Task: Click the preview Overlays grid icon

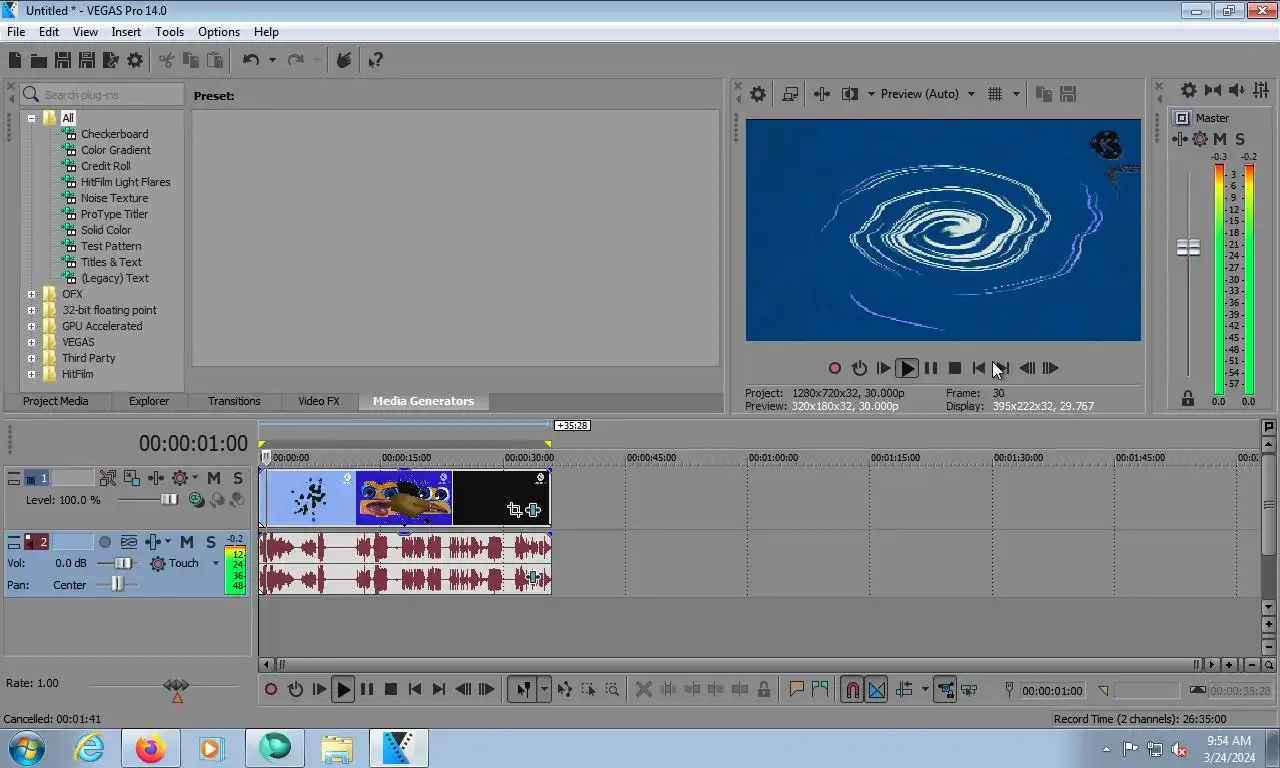Action: pos(995,94)
